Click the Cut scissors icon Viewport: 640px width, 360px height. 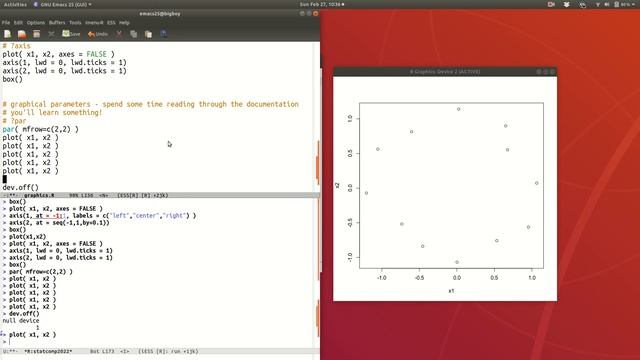tap(119, 34)
